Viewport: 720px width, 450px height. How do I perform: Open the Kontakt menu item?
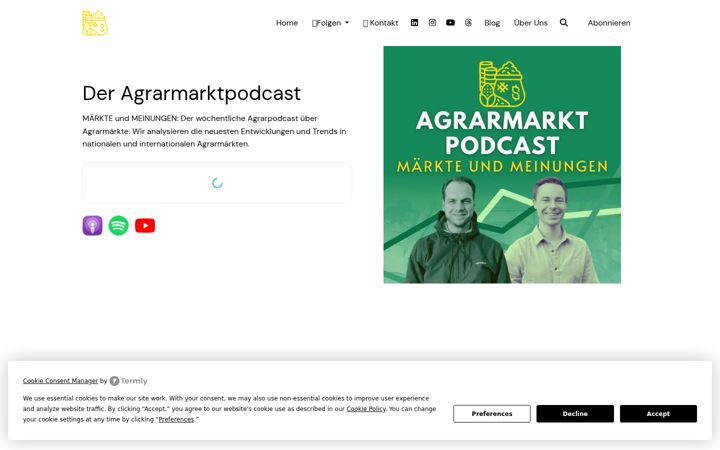tap(381, 23)
